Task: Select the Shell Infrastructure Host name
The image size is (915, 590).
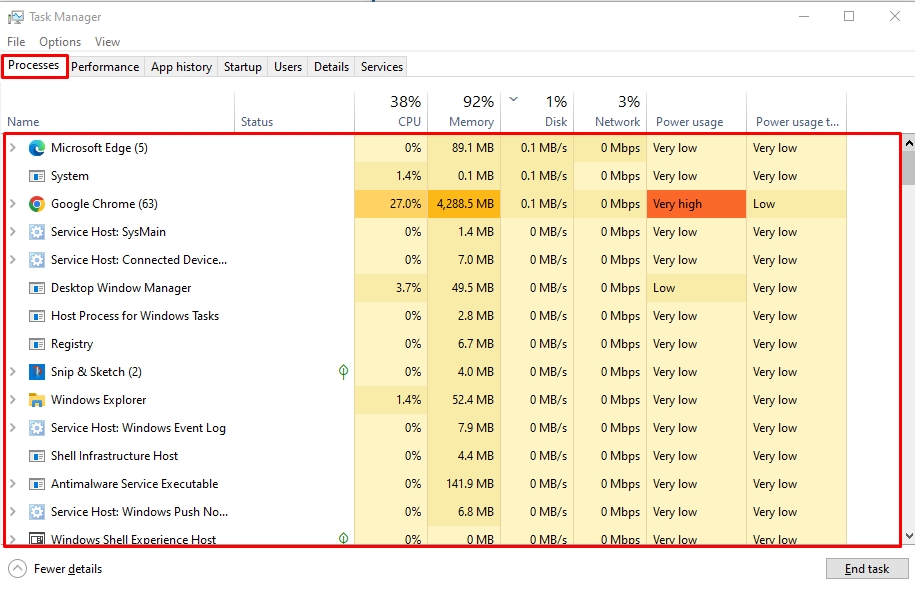Action: click(114, 456)
